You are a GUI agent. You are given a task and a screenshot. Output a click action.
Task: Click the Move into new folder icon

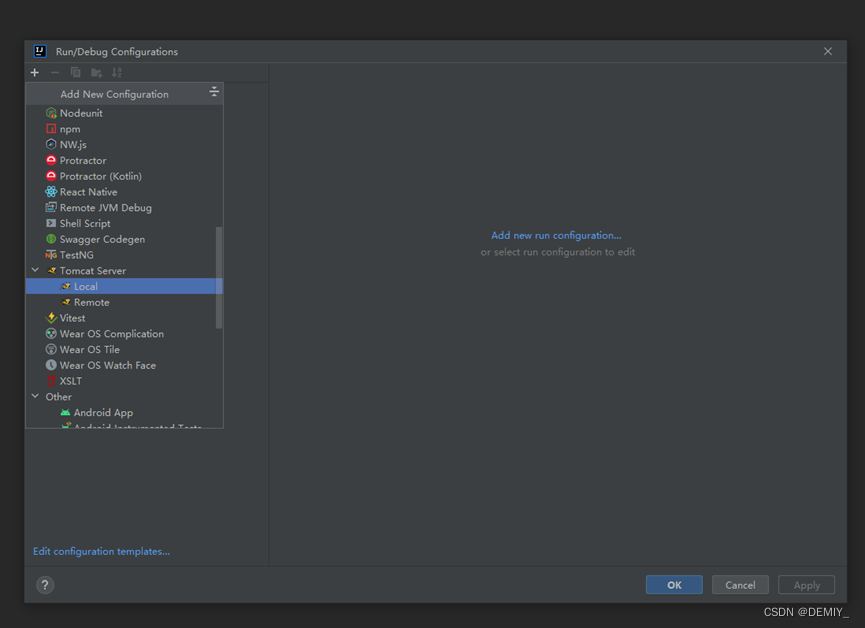tap(97, 72)
